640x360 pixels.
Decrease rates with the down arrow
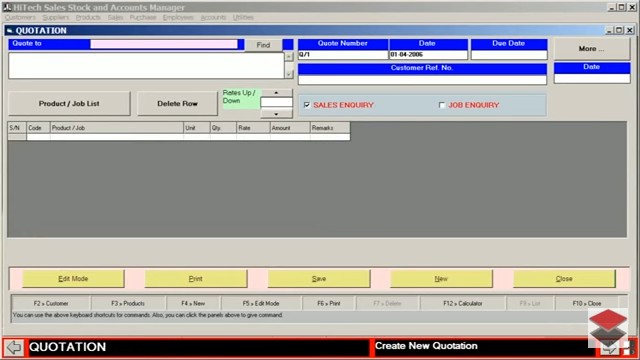(x=276, y=114)
